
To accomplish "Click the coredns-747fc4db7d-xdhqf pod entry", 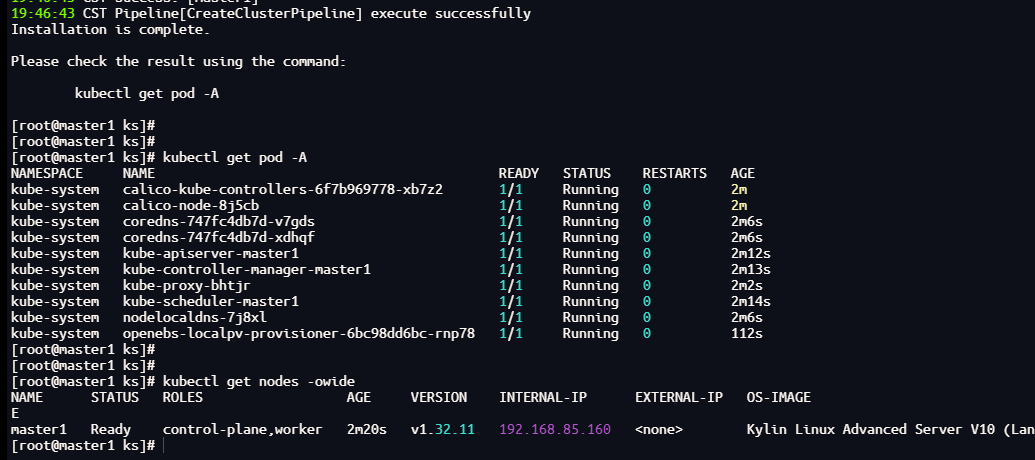I will click(218, 237).
